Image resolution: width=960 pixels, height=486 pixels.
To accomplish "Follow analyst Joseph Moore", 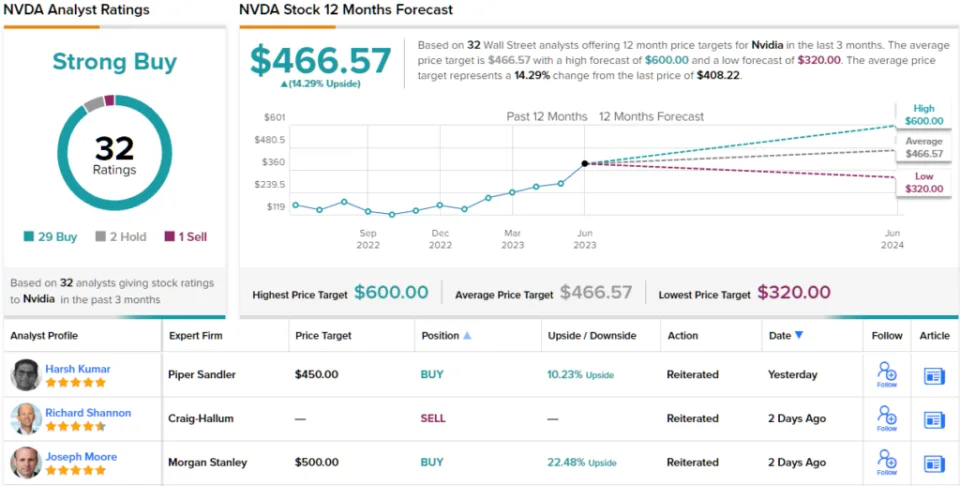I will coord(886,462).
